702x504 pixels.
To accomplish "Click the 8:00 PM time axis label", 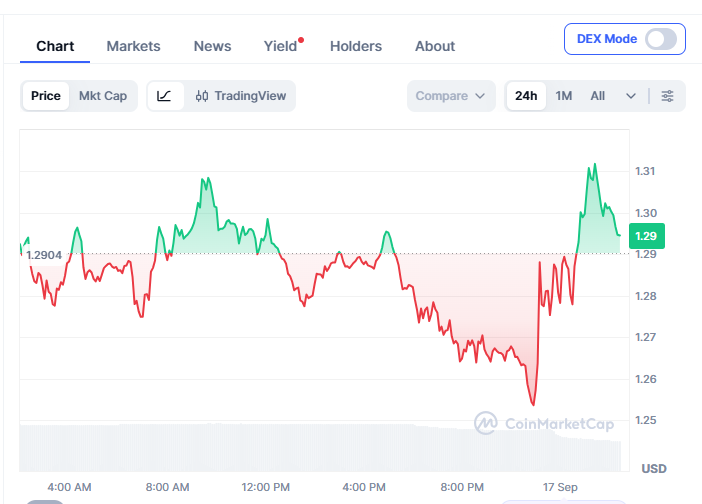I will coord(462,487).
